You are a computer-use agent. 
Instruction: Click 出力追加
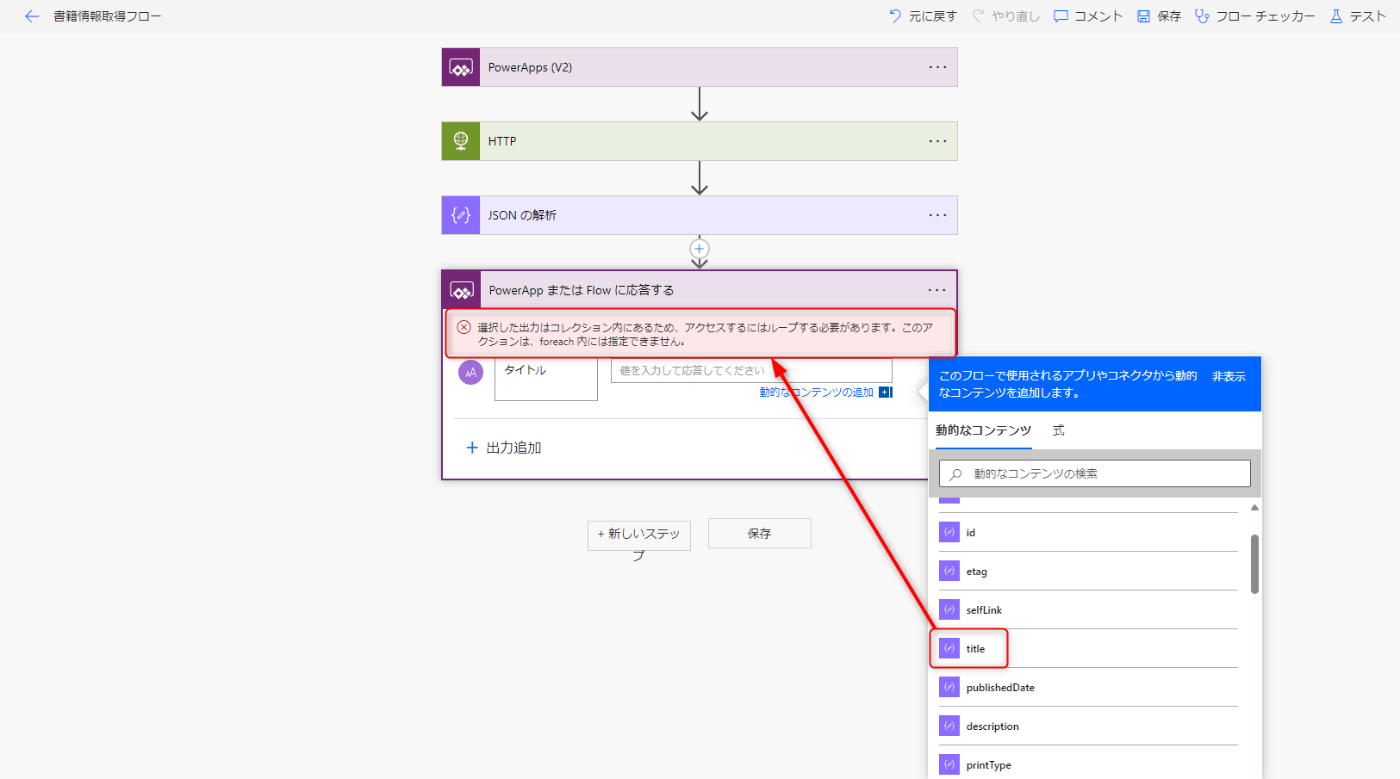click(504, 448)
